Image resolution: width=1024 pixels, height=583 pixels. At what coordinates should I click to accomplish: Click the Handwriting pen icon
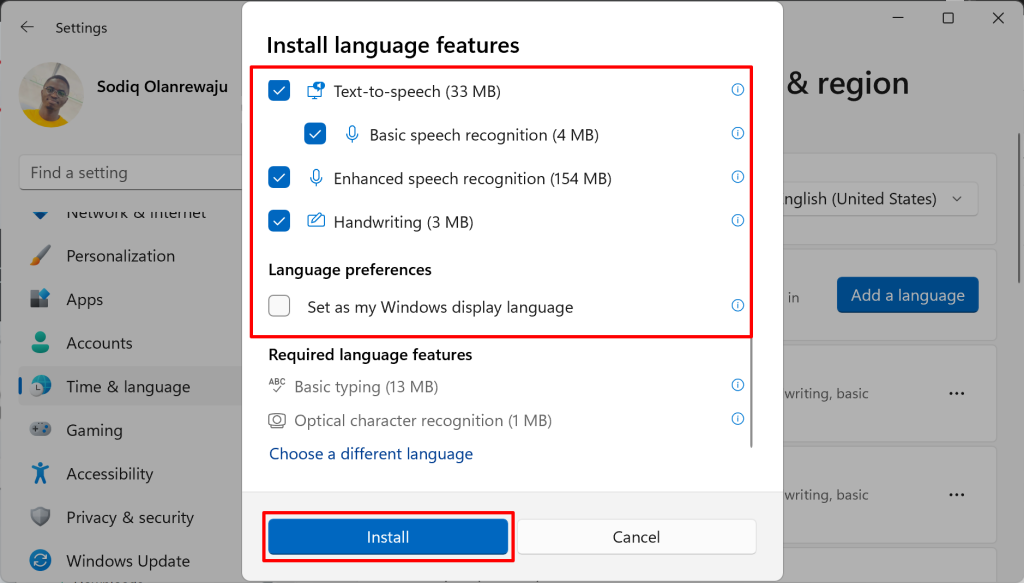point(315,221)
